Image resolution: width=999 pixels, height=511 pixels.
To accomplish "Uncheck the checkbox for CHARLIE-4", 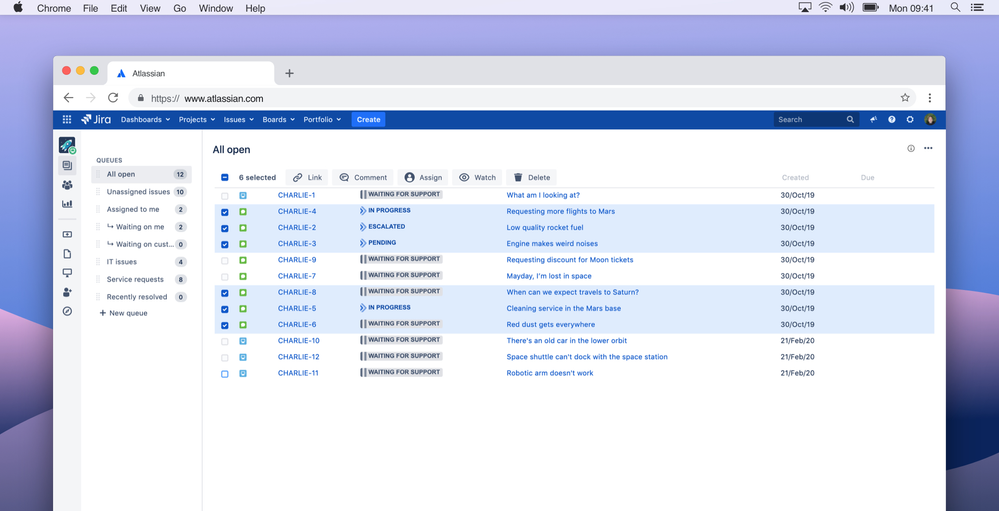I will coord(225,212).
